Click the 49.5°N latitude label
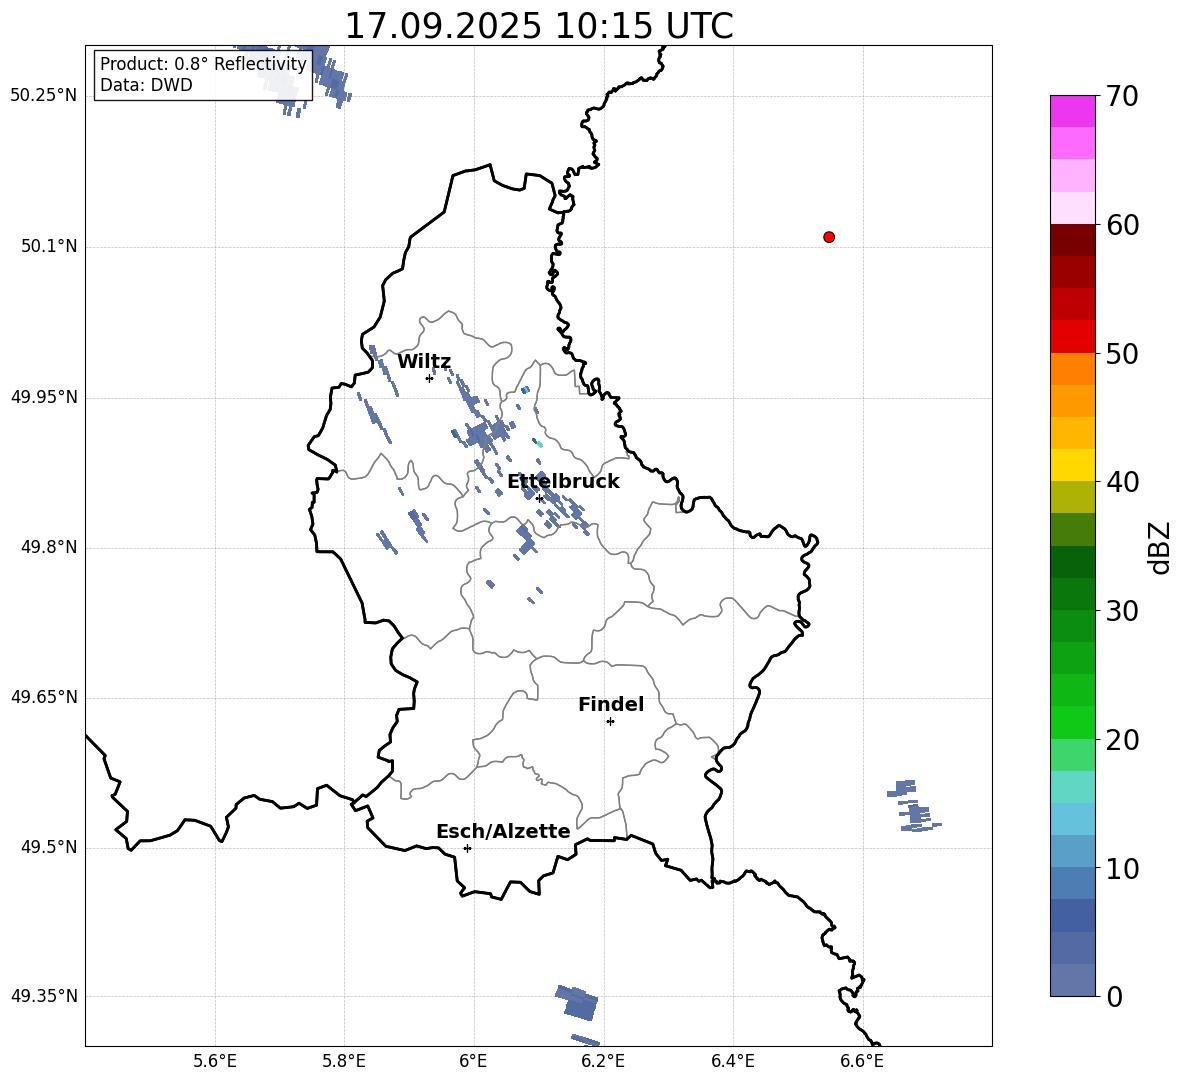The image size is (1184, 1081). [x=49, y=847]
